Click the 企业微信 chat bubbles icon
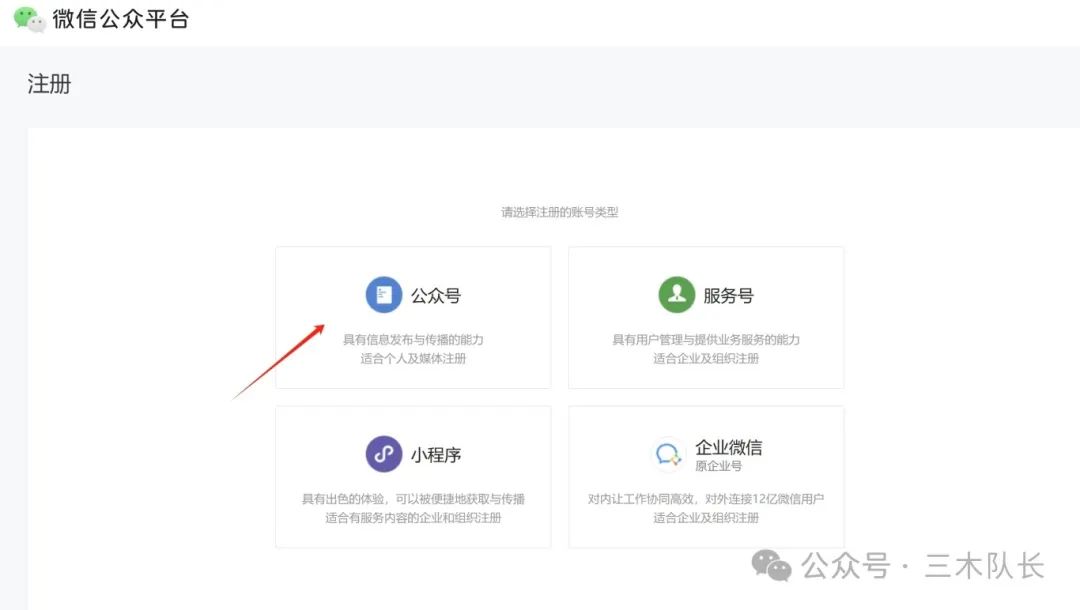Screen dimensions: 1080x610 (666, 452)
